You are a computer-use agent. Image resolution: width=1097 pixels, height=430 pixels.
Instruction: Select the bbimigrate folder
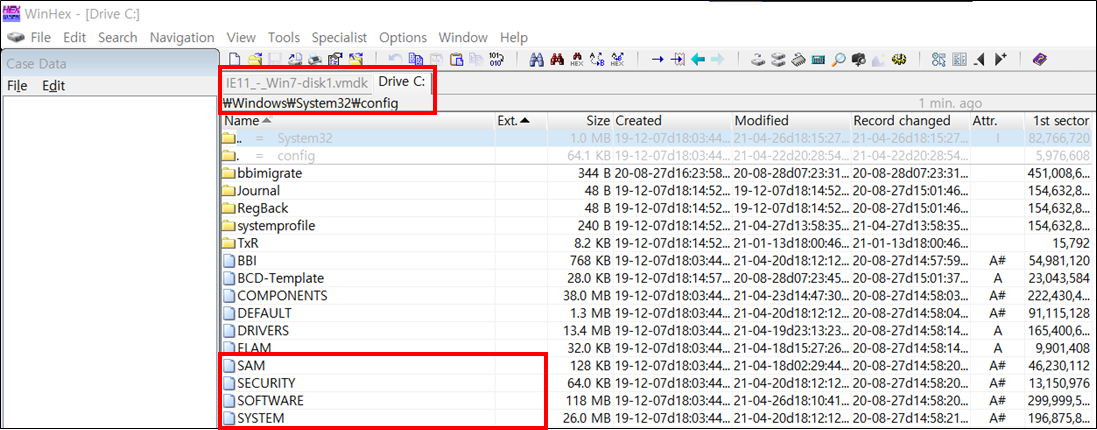(x=658, y=173)
